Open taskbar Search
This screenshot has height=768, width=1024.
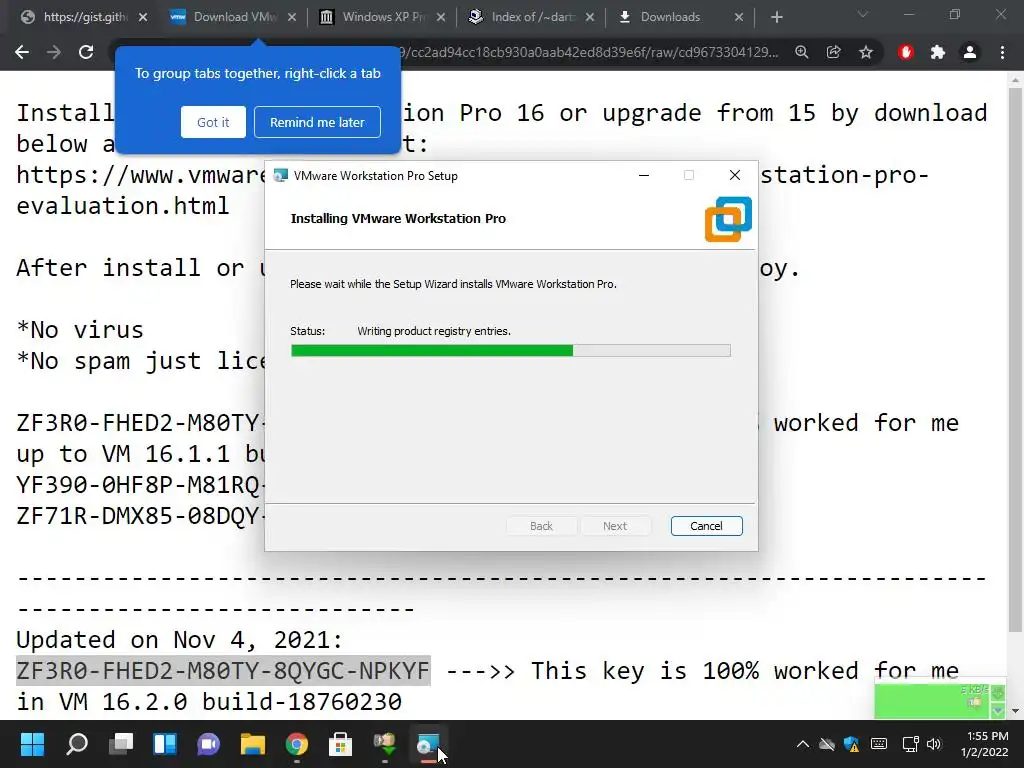click(76, 744)
